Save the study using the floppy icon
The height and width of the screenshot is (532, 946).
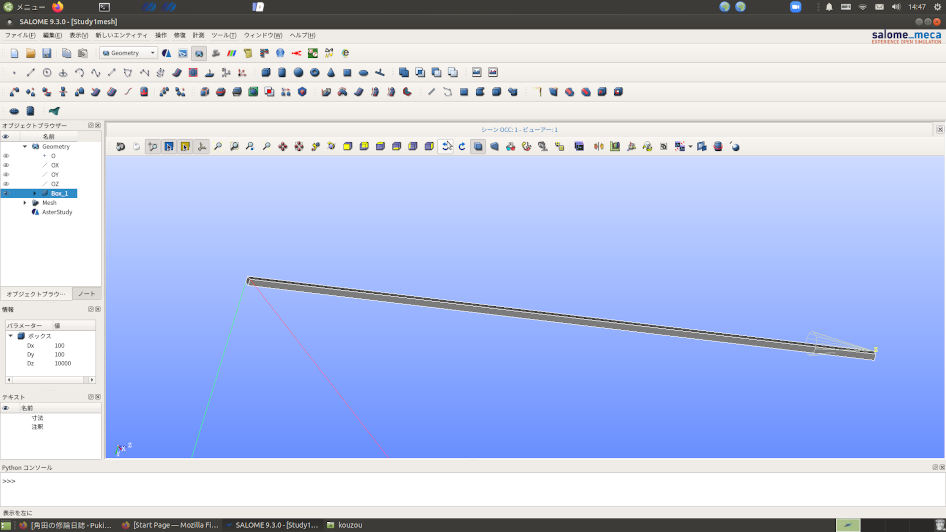(x=46, y=53)
